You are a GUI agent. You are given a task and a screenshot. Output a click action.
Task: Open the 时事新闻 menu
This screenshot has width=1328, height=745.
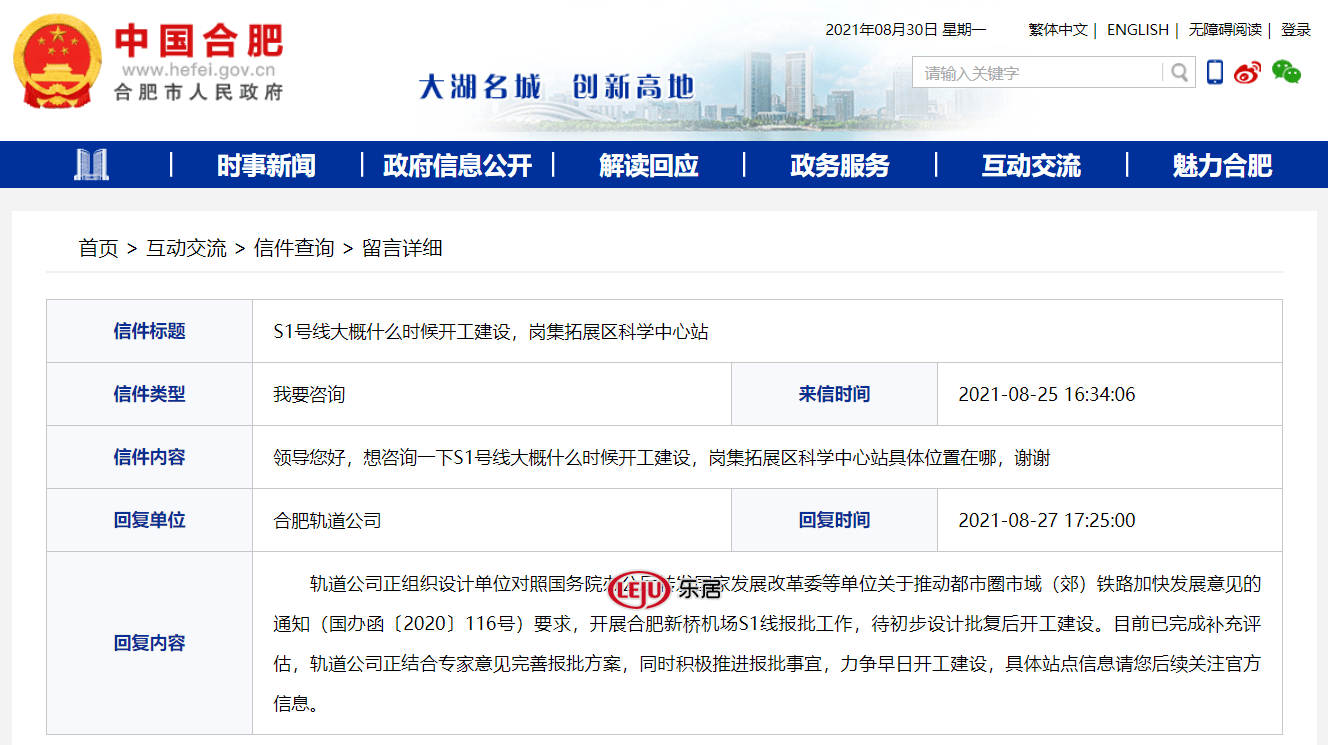(x=266, y=166)
